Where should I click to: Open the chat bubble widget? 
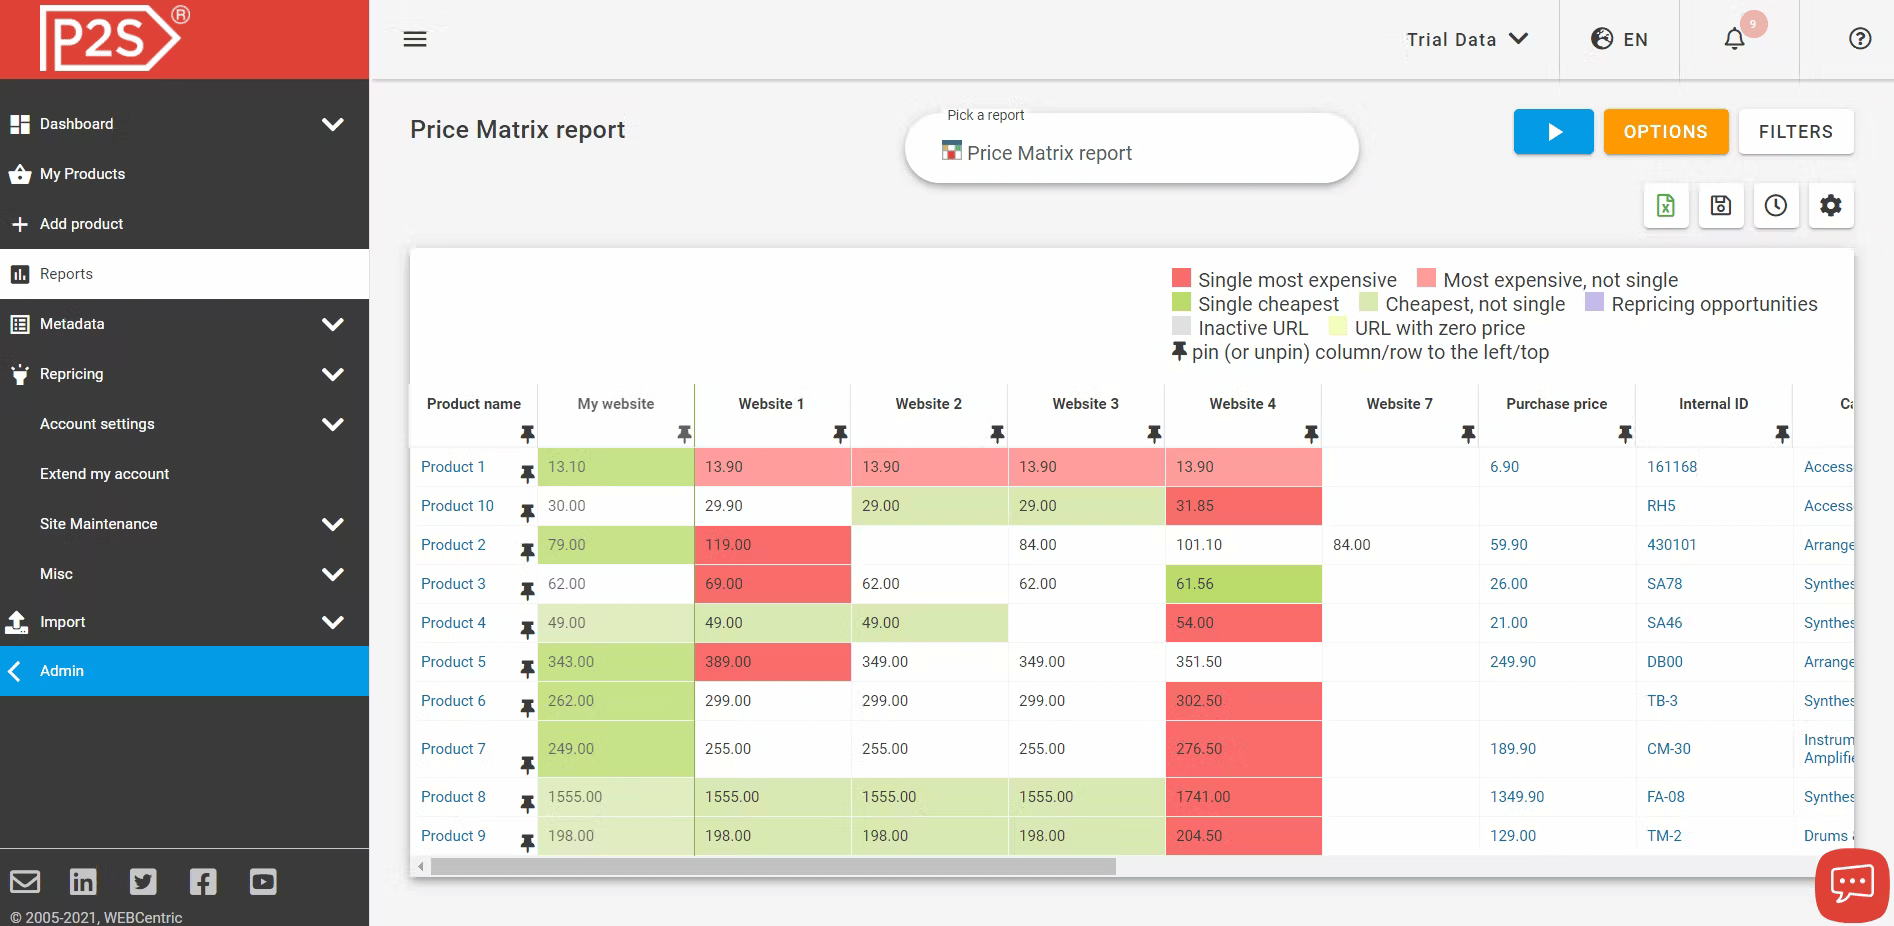(1851, 883)
